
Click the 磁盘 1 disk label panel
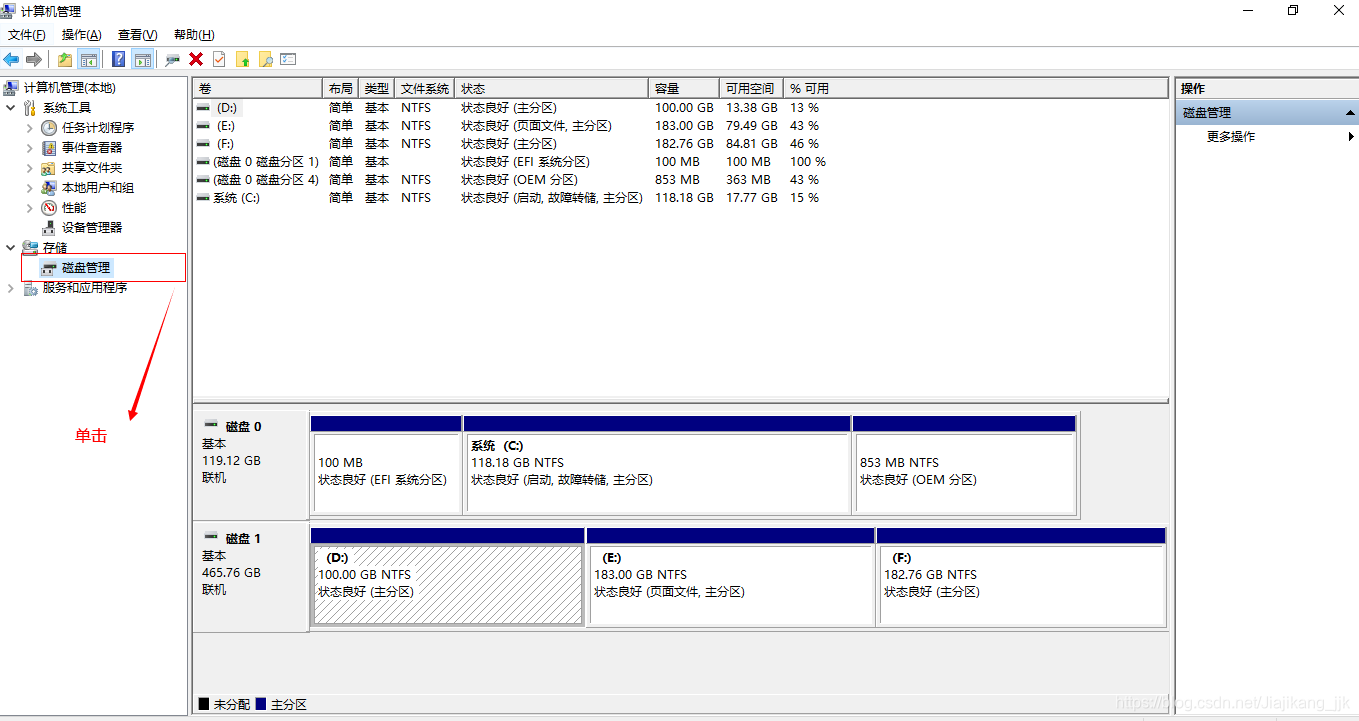[x=250, y=576]
